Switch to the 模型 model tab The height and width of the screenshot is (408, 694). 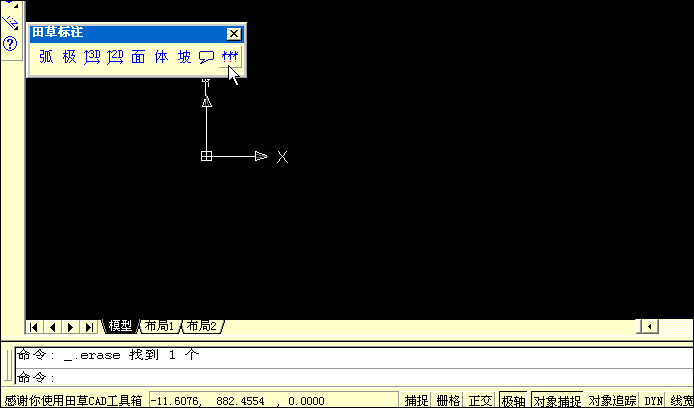coord(120,327)
